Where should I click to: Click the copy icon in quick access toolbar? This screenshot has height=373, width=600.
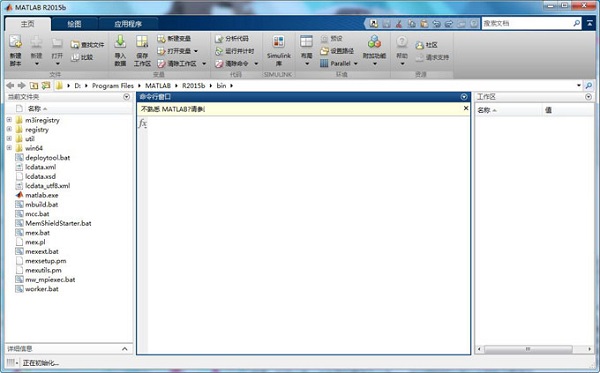tap(412, 24)
